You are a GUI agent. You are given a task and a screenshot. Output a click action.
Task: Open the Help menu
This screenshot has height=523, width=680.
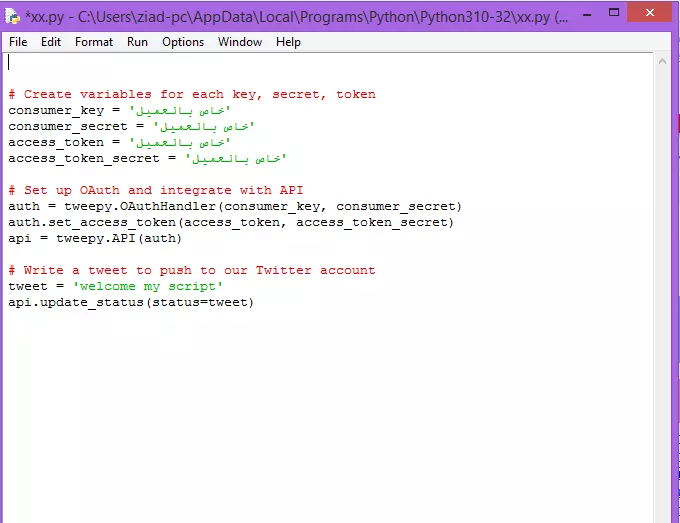(288, 42)
